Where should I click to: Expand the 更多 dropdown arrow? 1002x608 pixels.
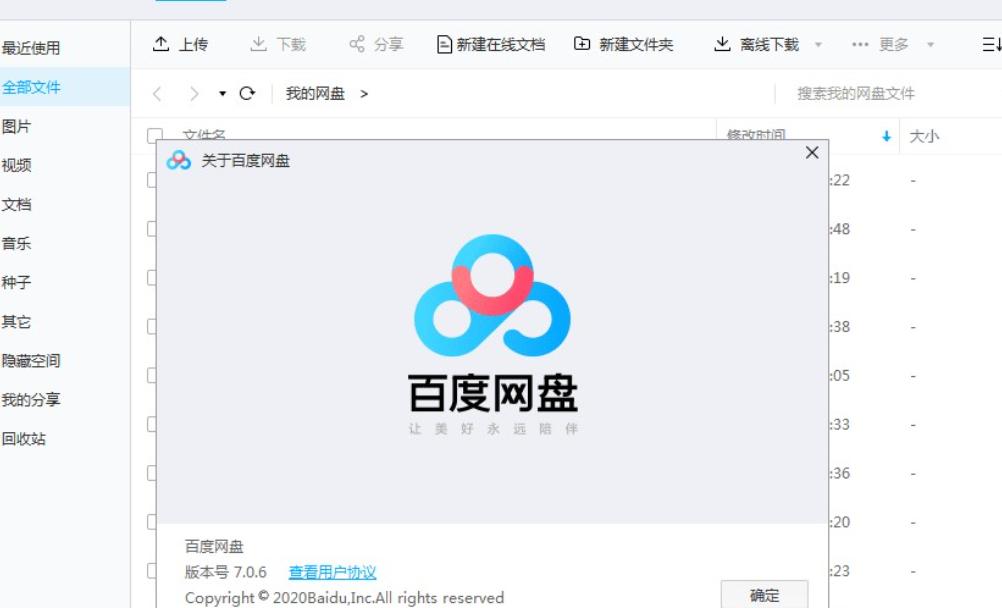930,45
